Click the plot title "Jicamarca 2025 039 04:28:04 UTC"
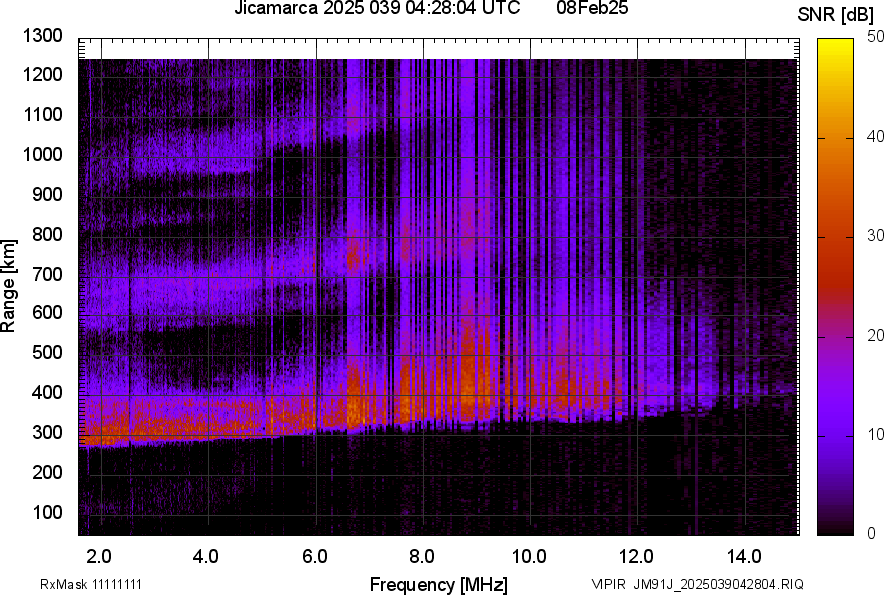This screenshot has width=884, height=595. point(376,9)
